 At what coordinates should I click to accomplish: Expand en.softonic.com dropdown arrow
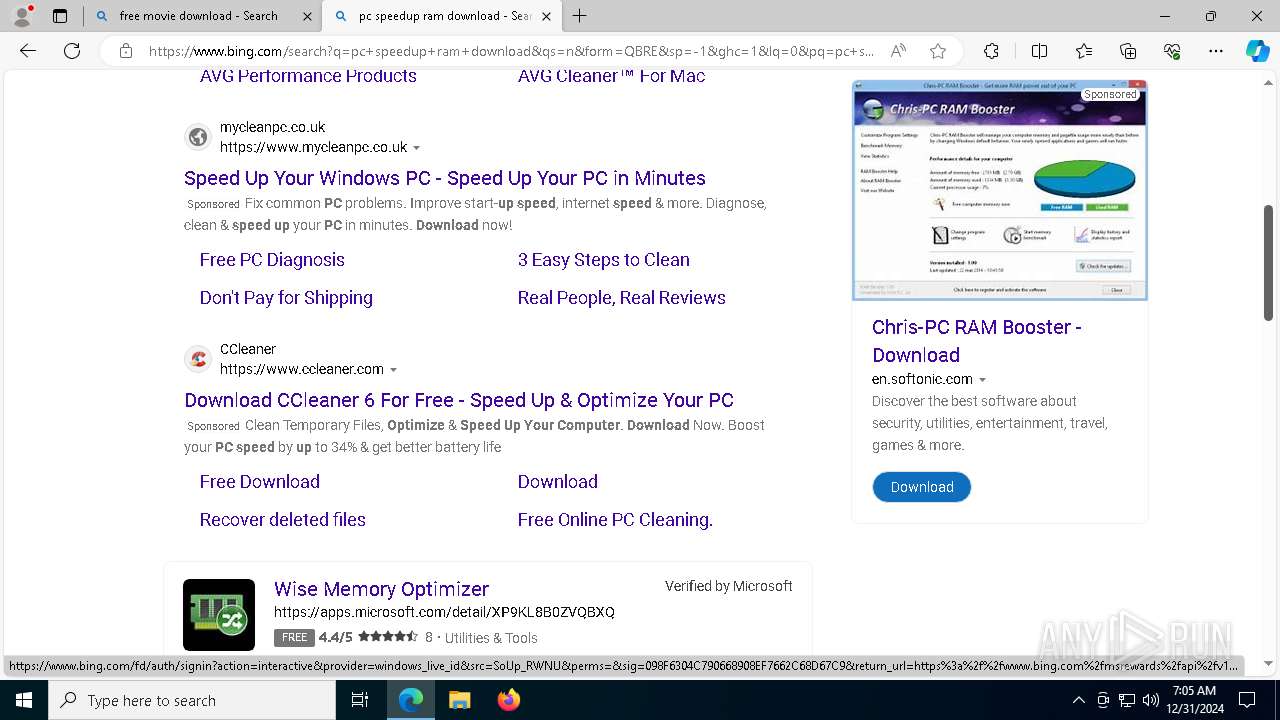click(982, 380)
